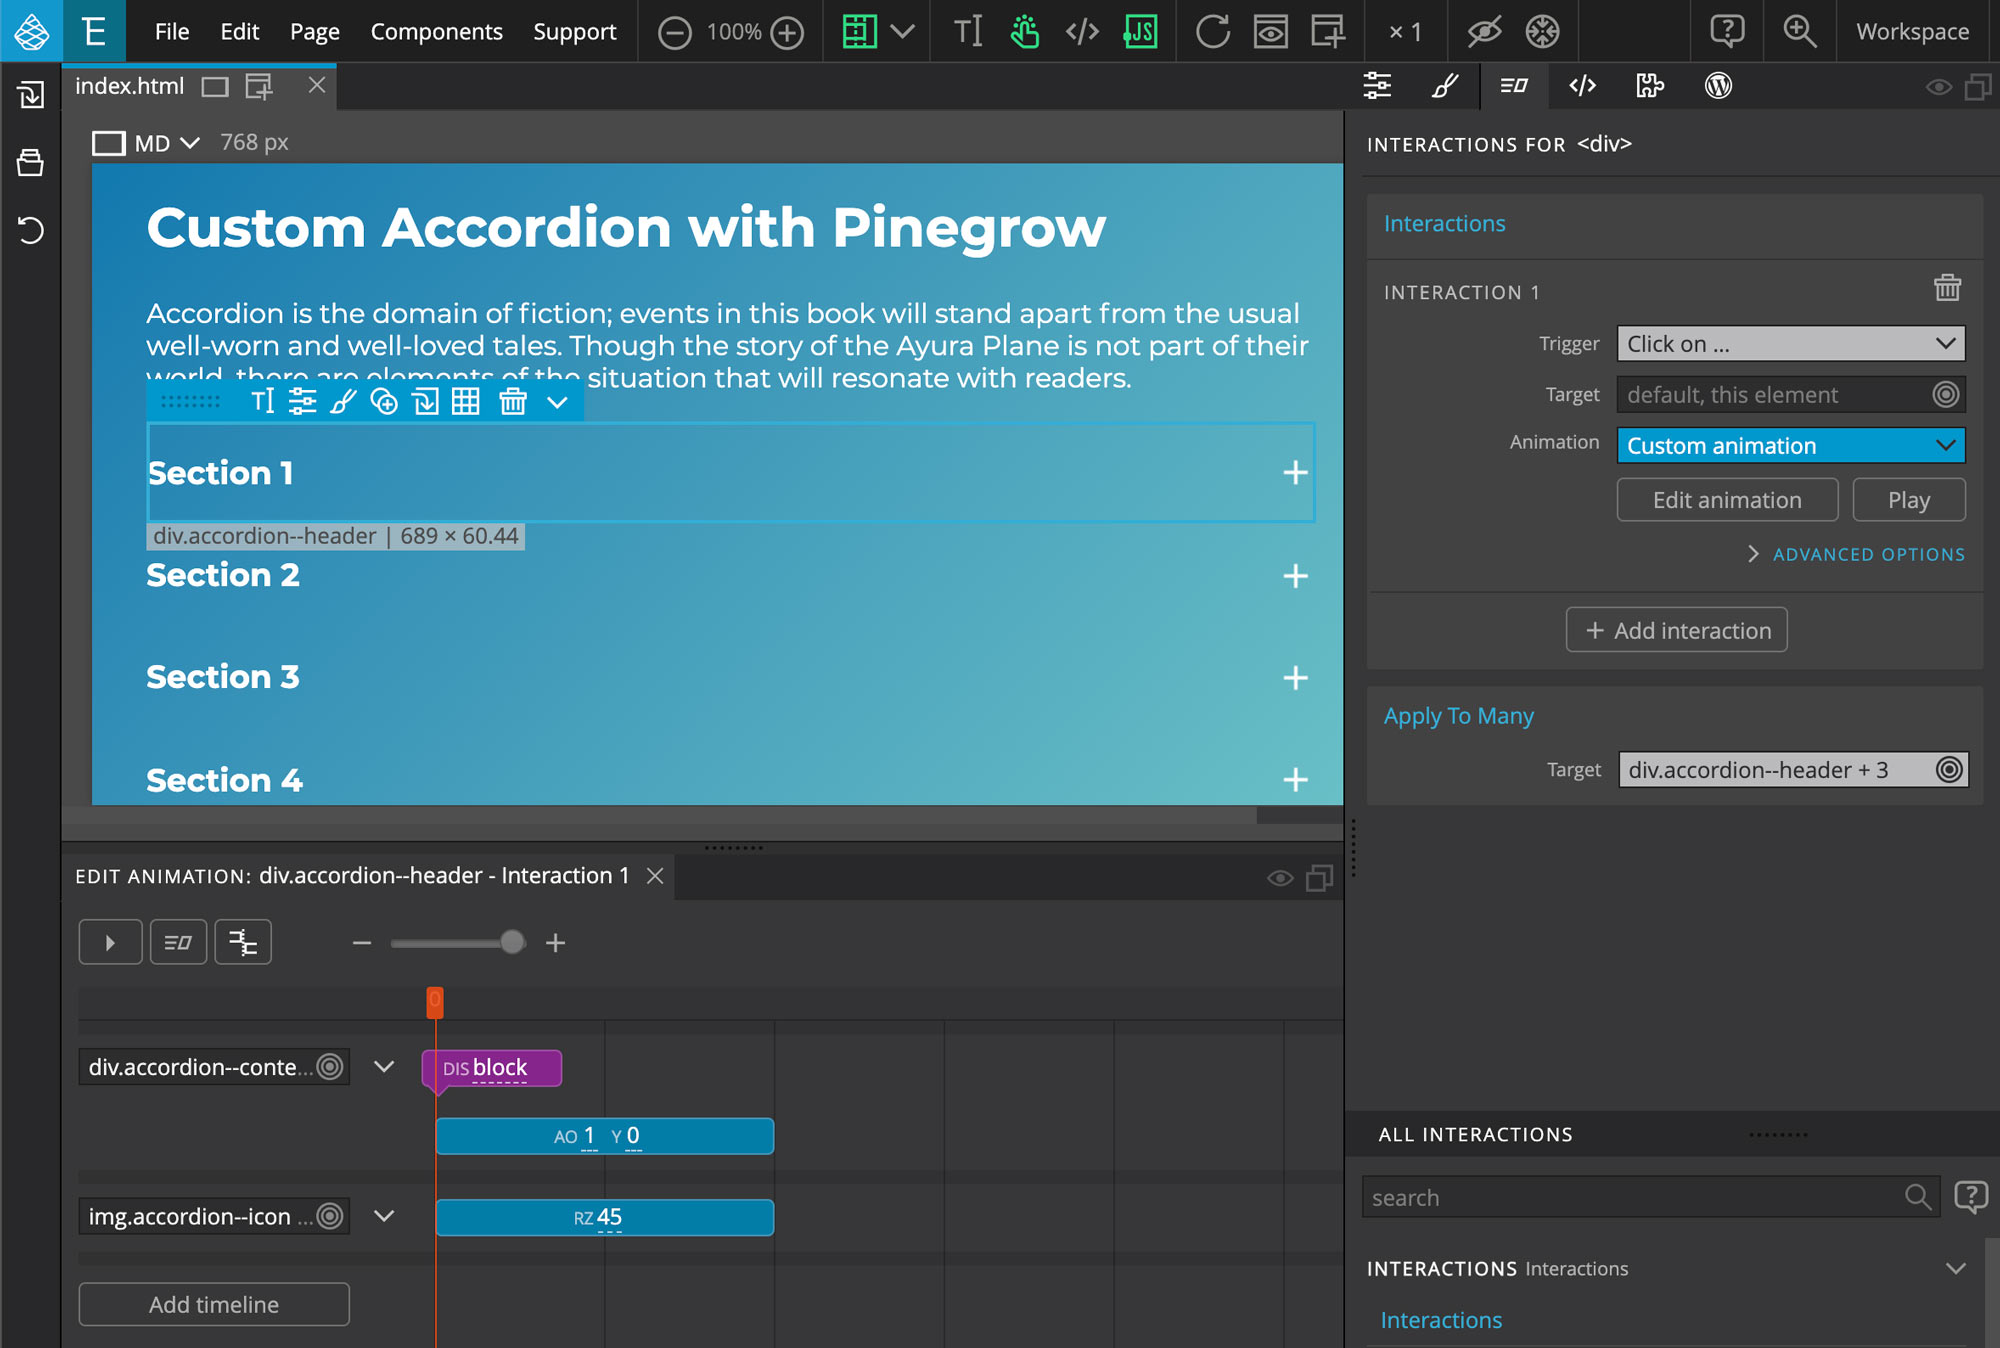
Task: Open the Support menu
Action: (x=575, y=32)
